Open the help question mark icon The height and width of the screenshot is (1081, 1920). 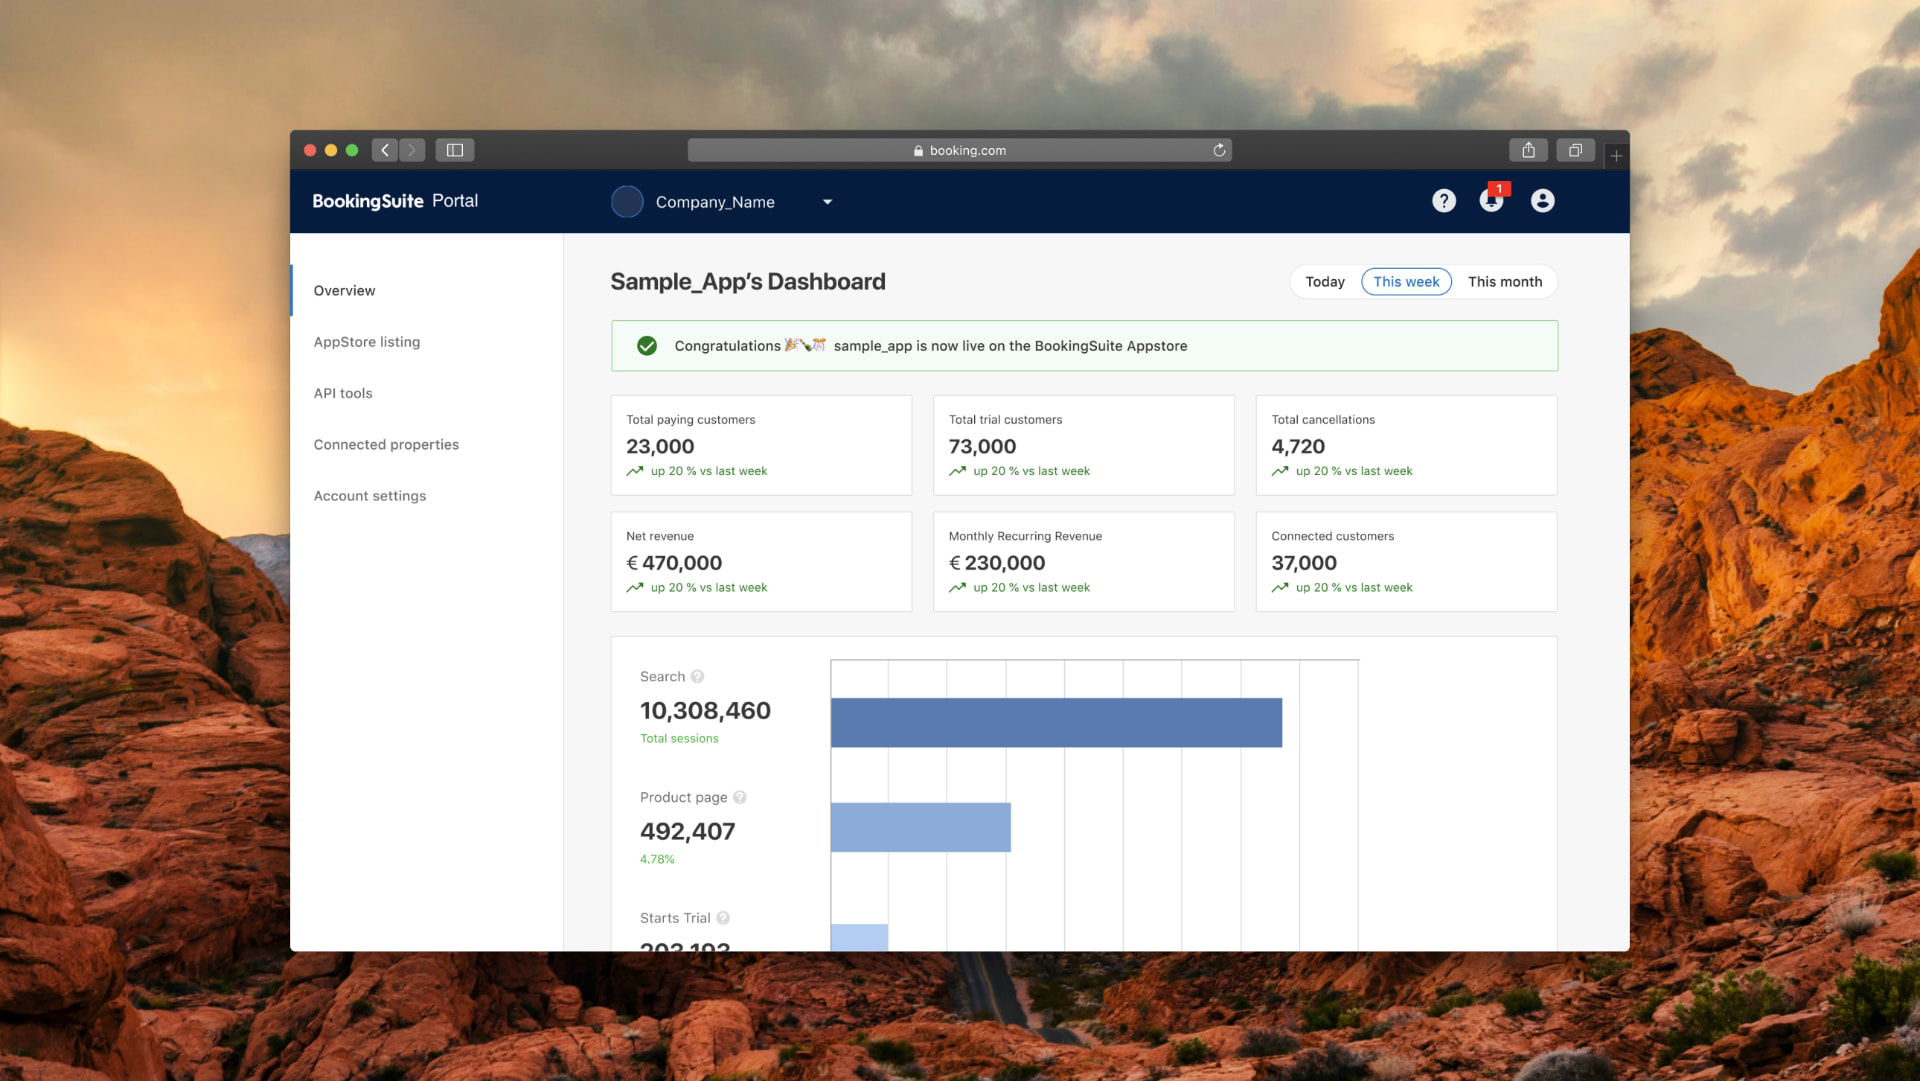click(x=1443, y=201)
